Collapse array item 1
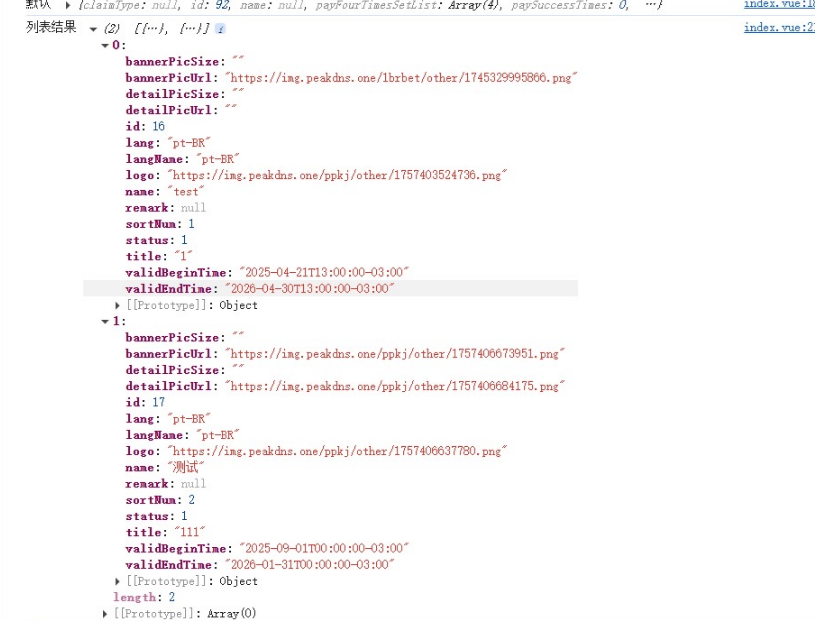 coord(105,322)
